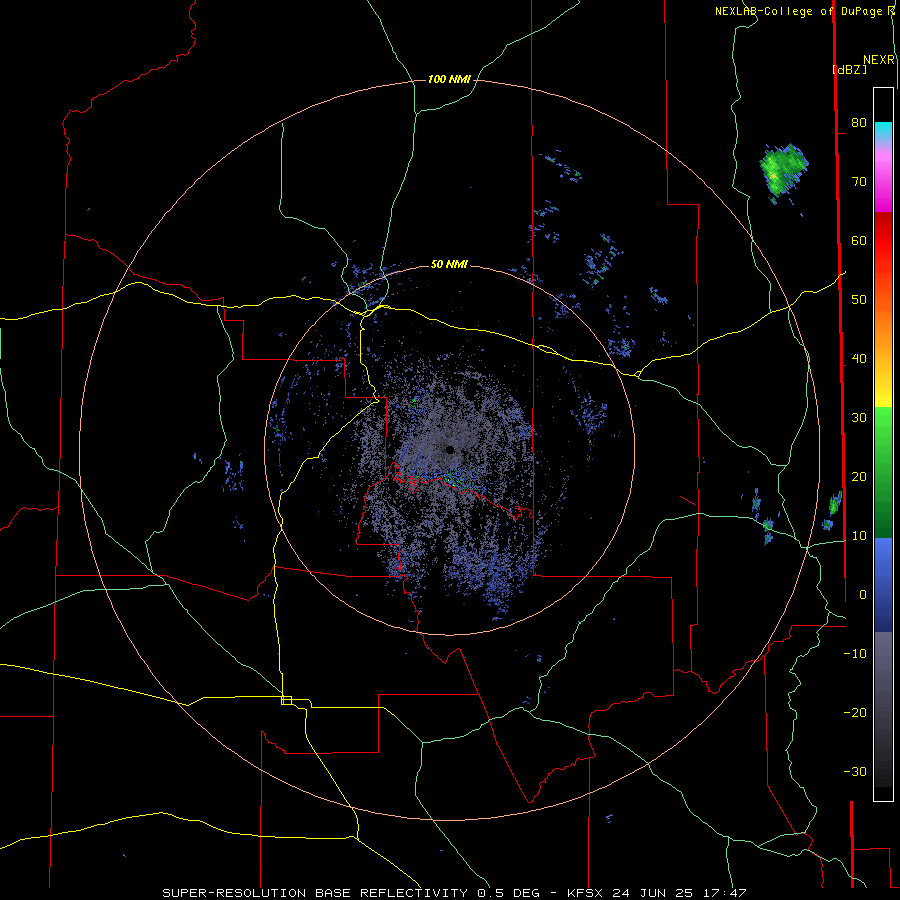This screenshot has height=900, width=900.
Task: Click the 80 value on the dBZ scale
Action: tap(859, 122)
